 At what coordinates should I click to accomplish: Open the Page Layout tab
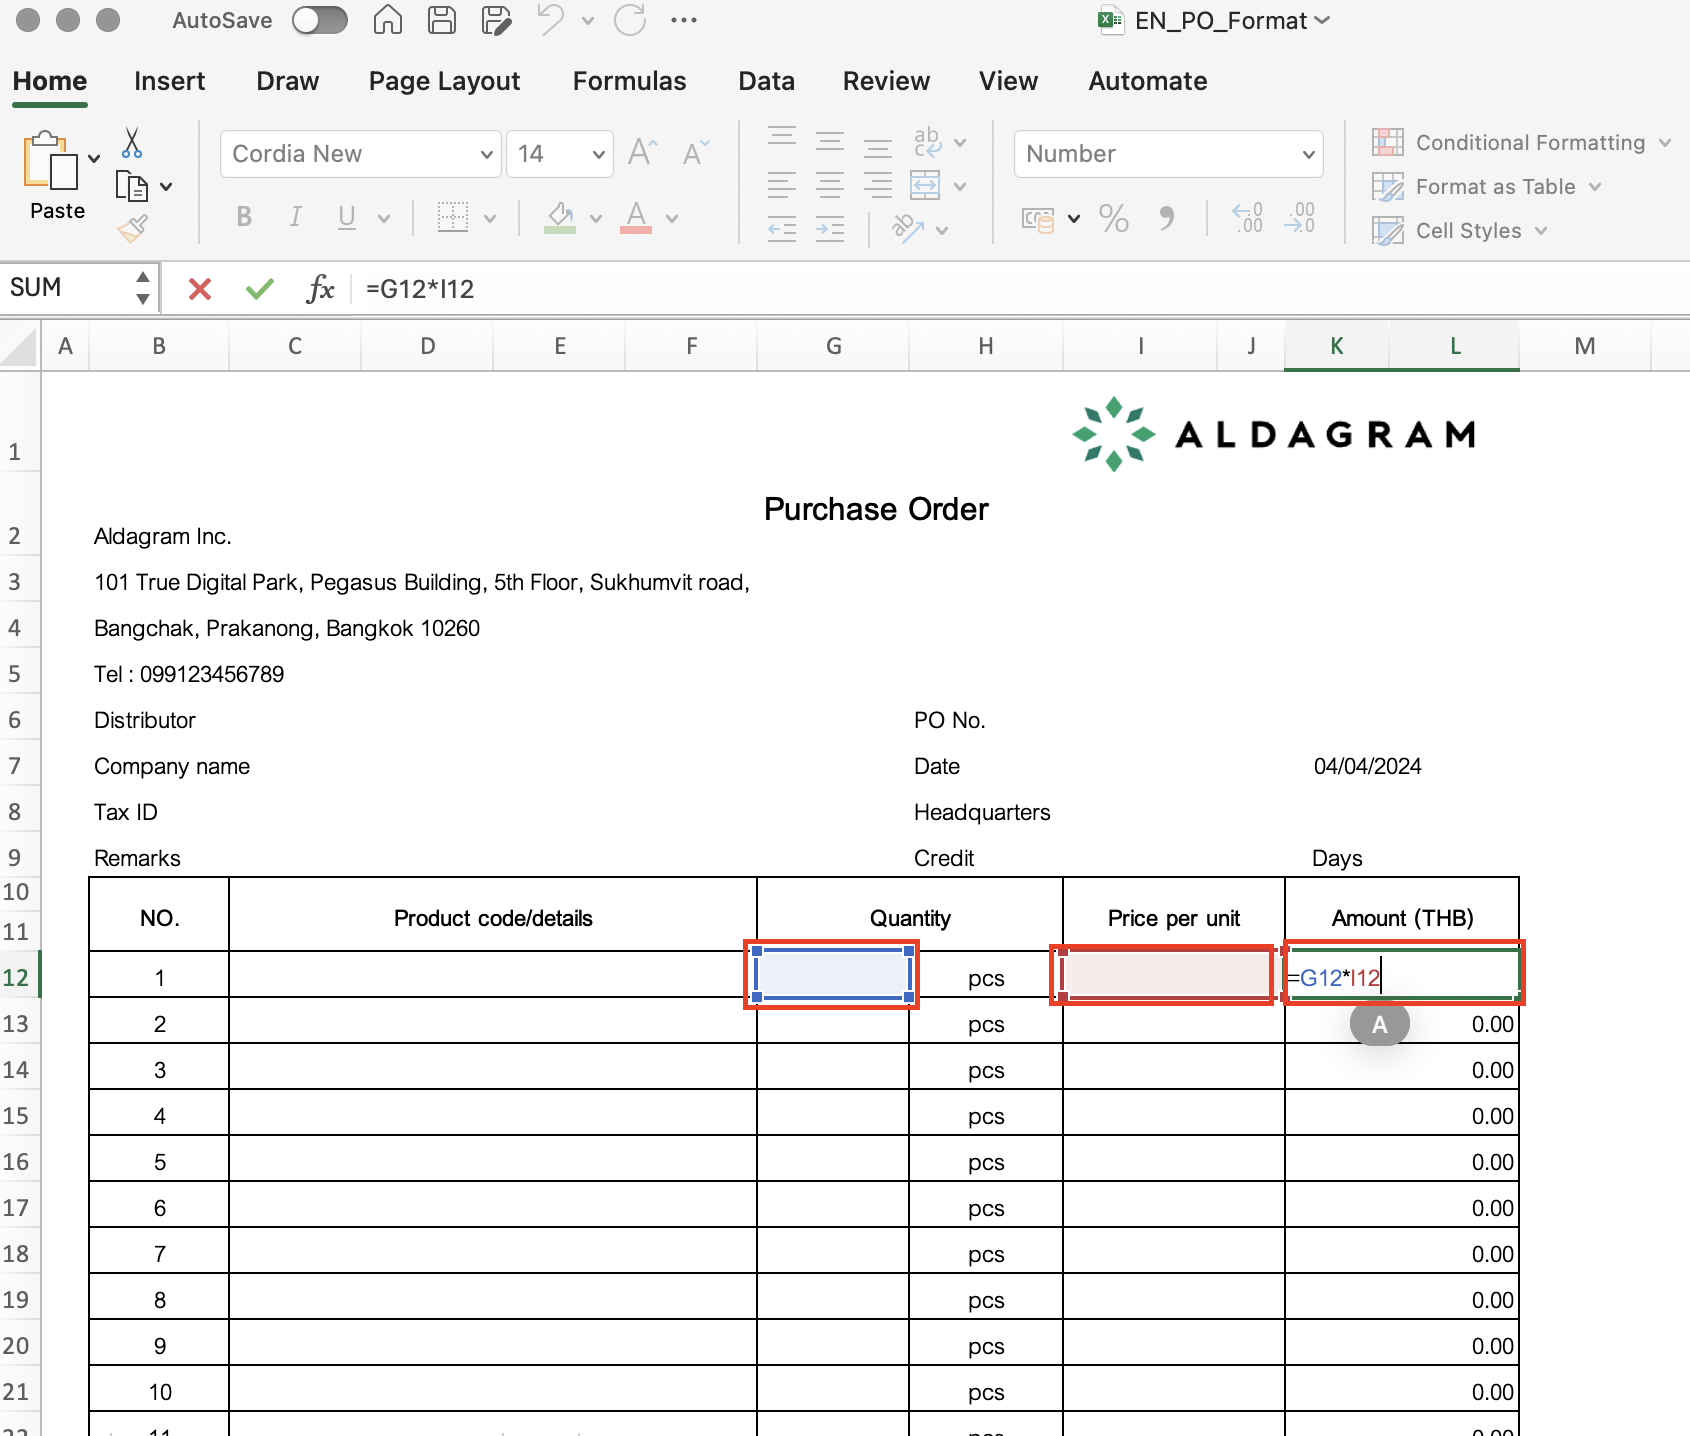click(444, 81)
